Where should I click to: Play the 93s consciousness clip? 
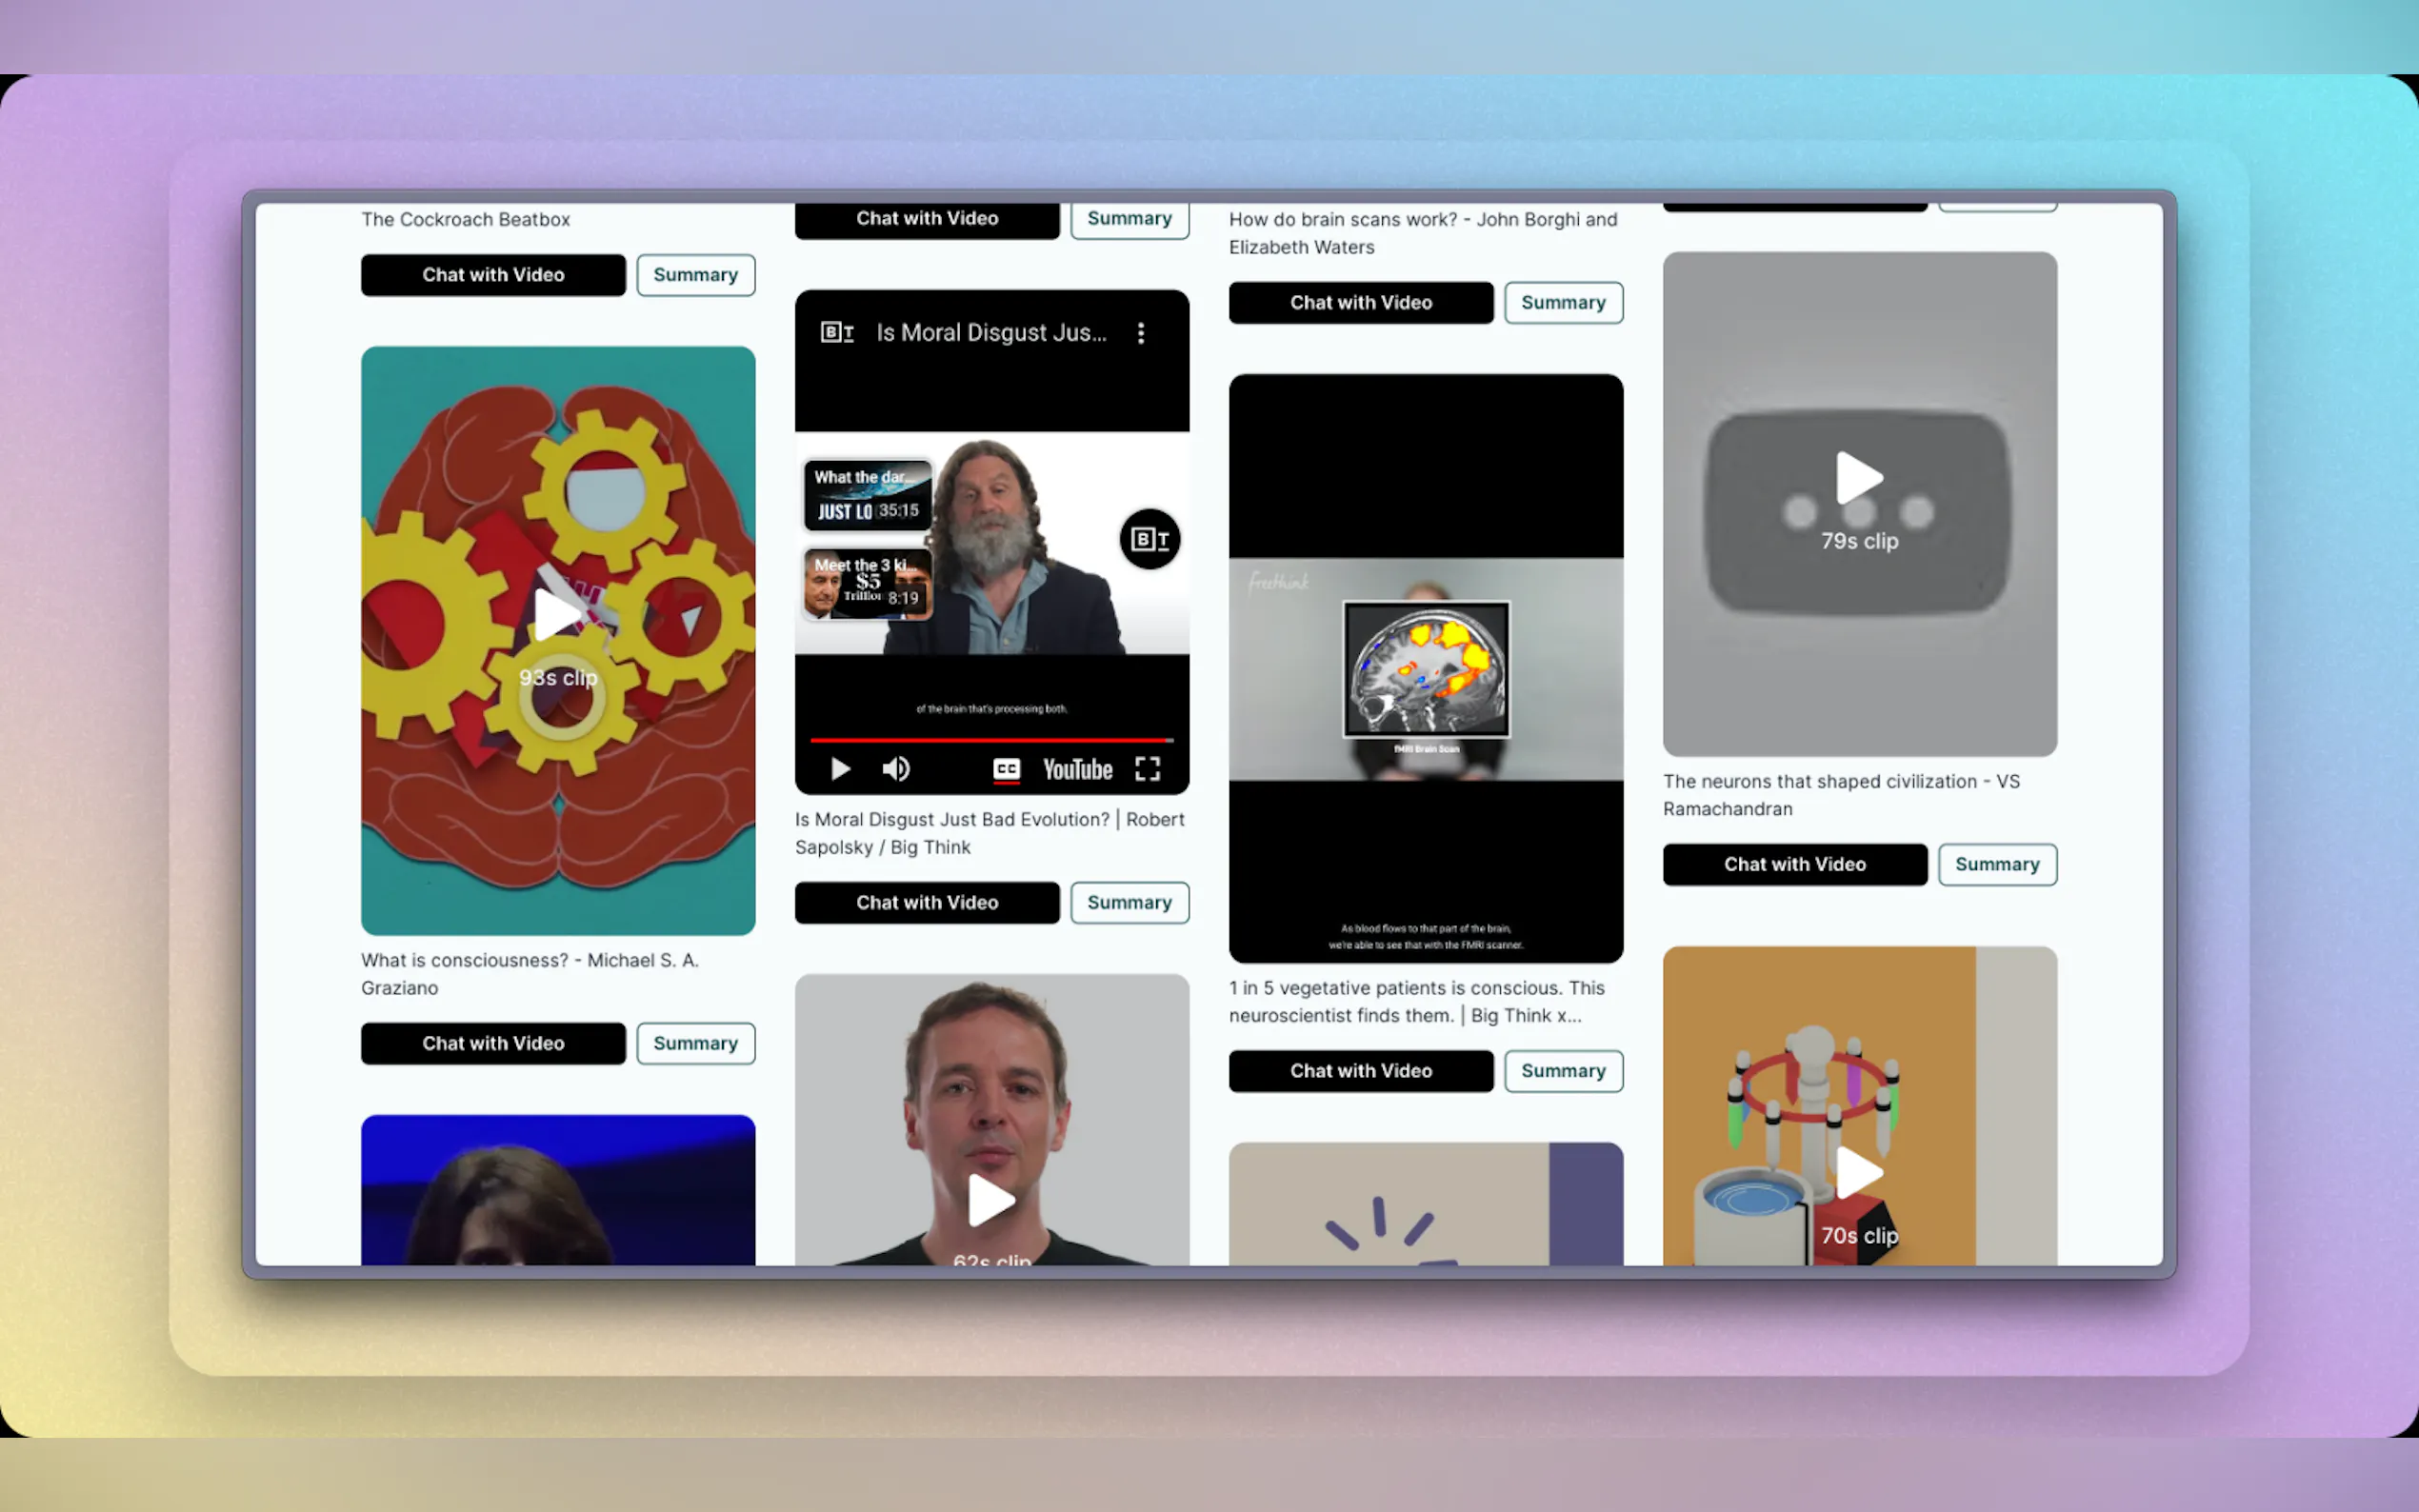(557, 614)
